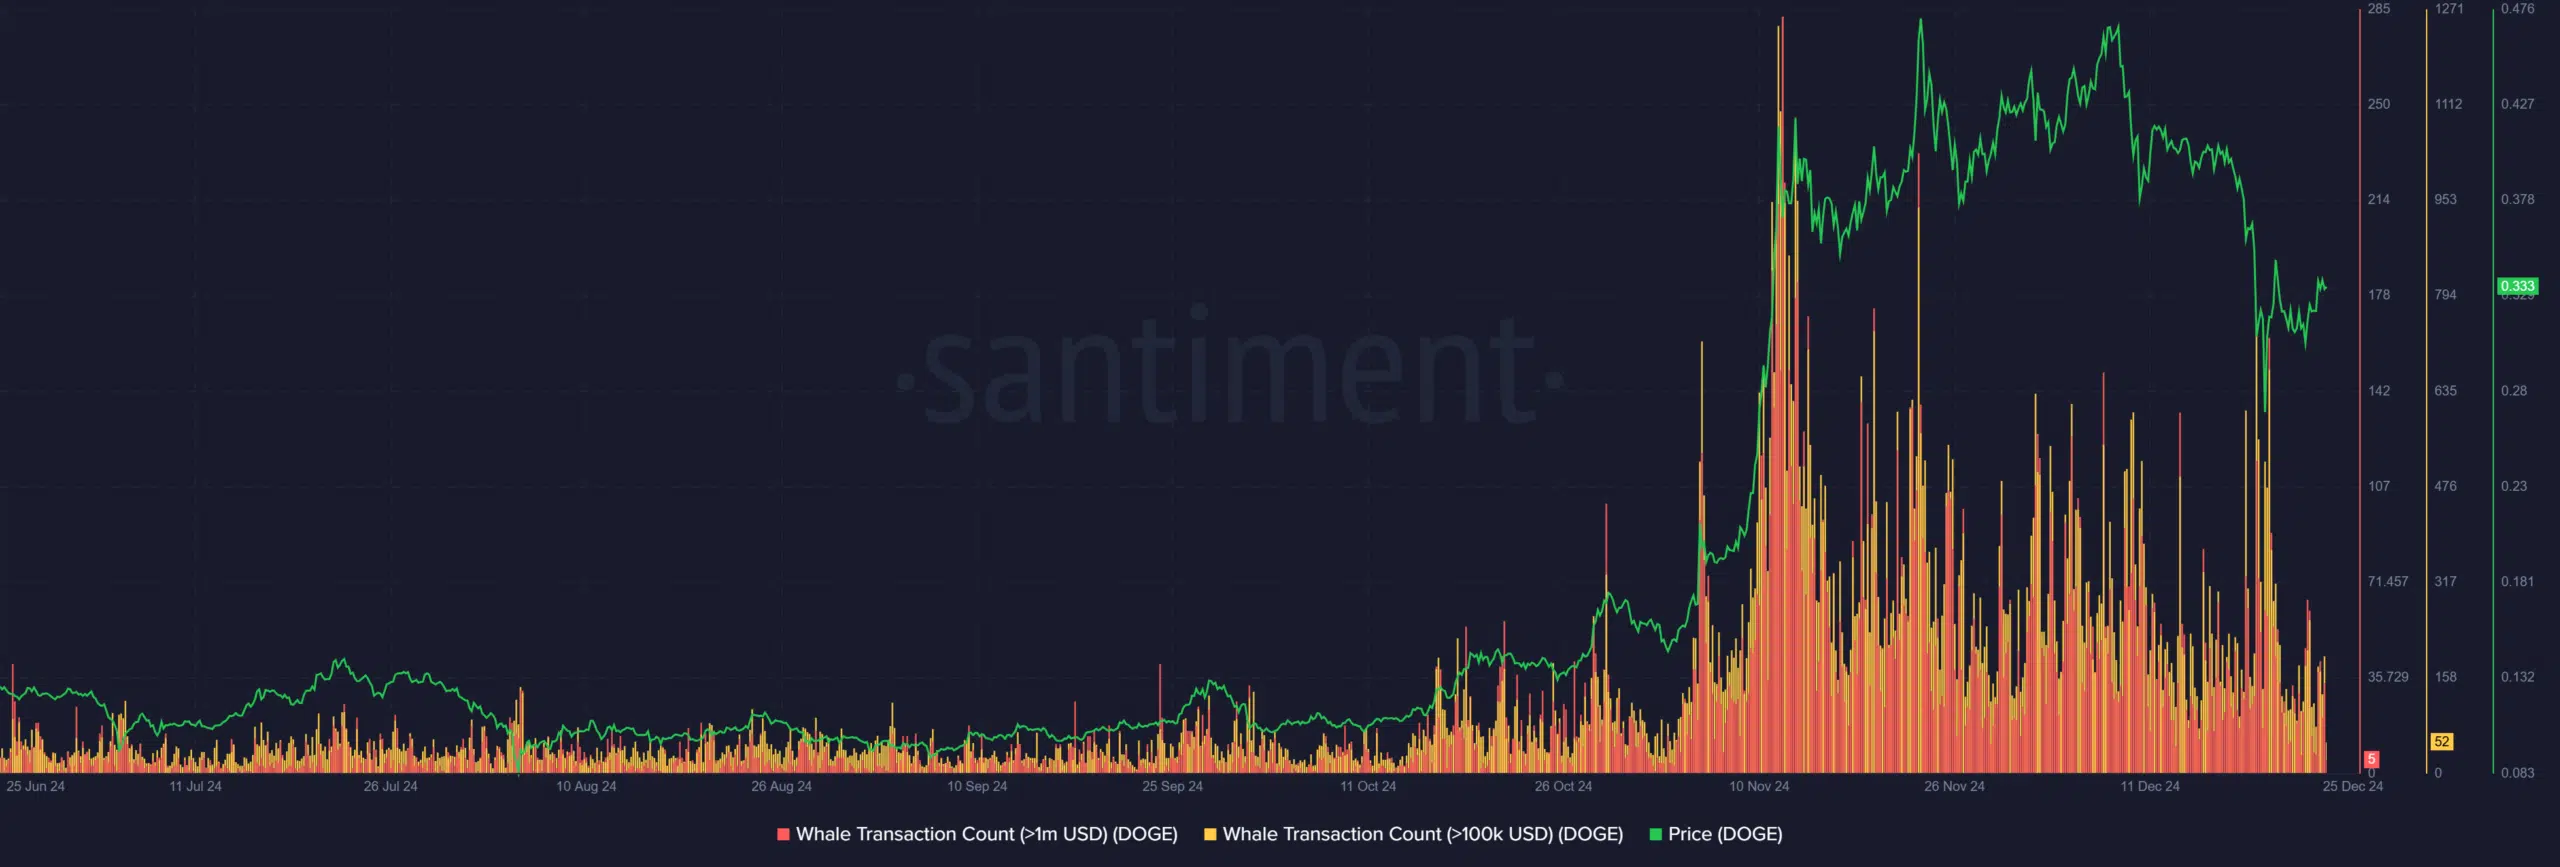The image size is (2560, 867).
Task: Click the 0.28 price axis label
Action: [2514, 390]
